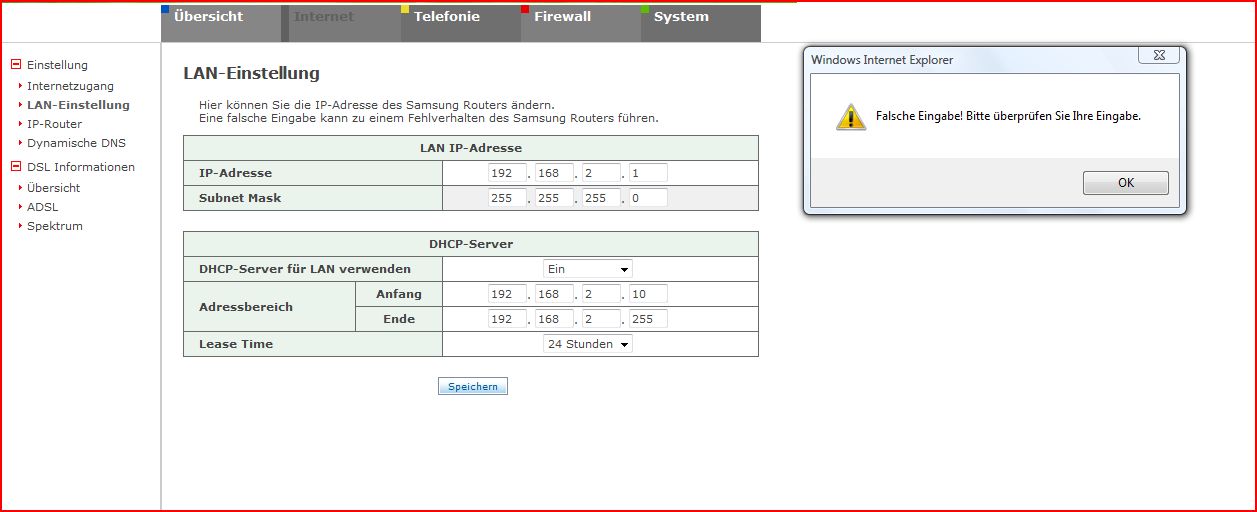
Task: Click the Subnet Mask second octet field
Action: click(555, 198)
